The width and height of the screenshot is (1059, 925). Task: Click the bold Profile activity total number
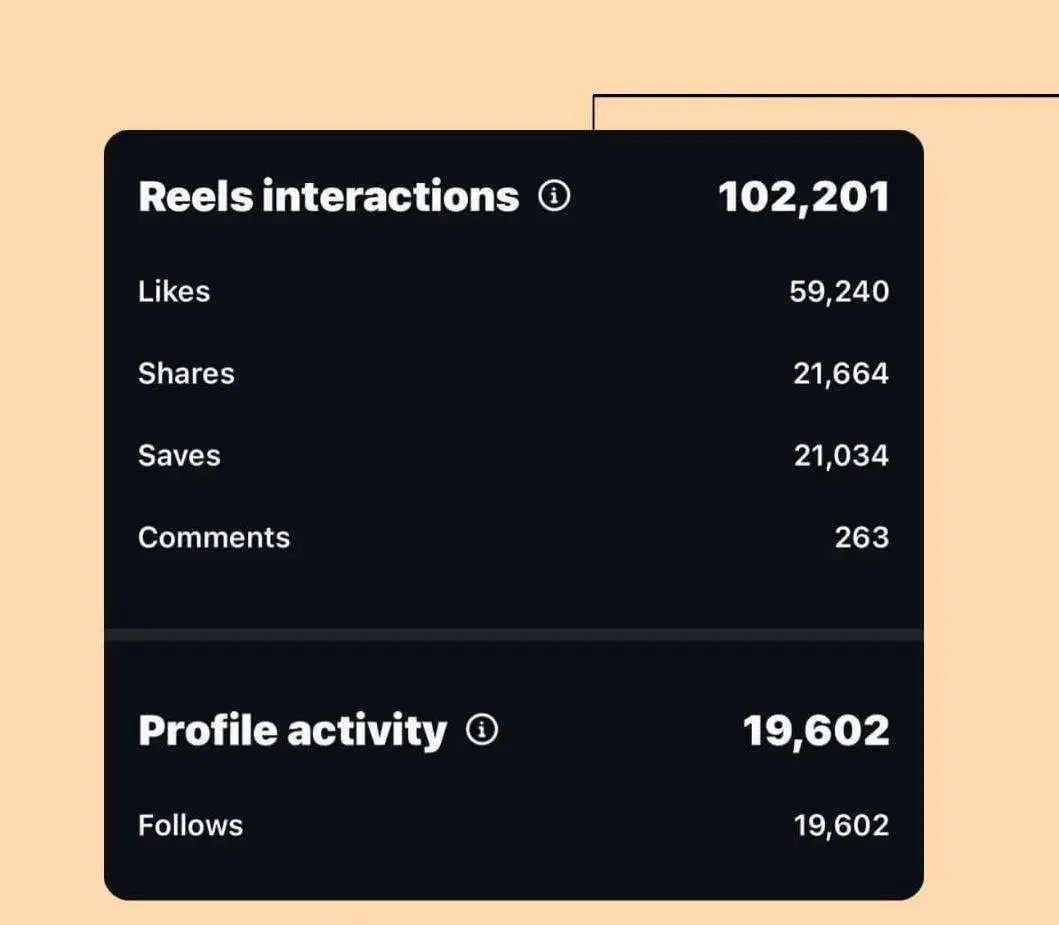[x=815, y=731]
